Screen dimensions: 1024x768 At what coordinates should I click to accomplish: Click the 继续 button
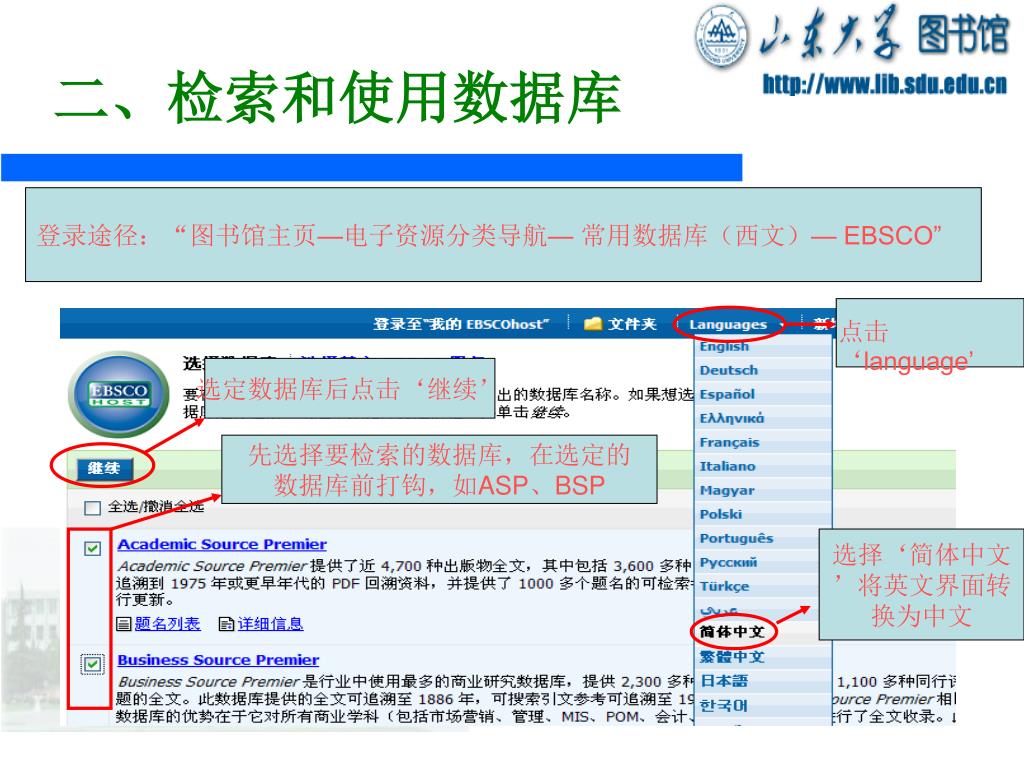point(104,468)
